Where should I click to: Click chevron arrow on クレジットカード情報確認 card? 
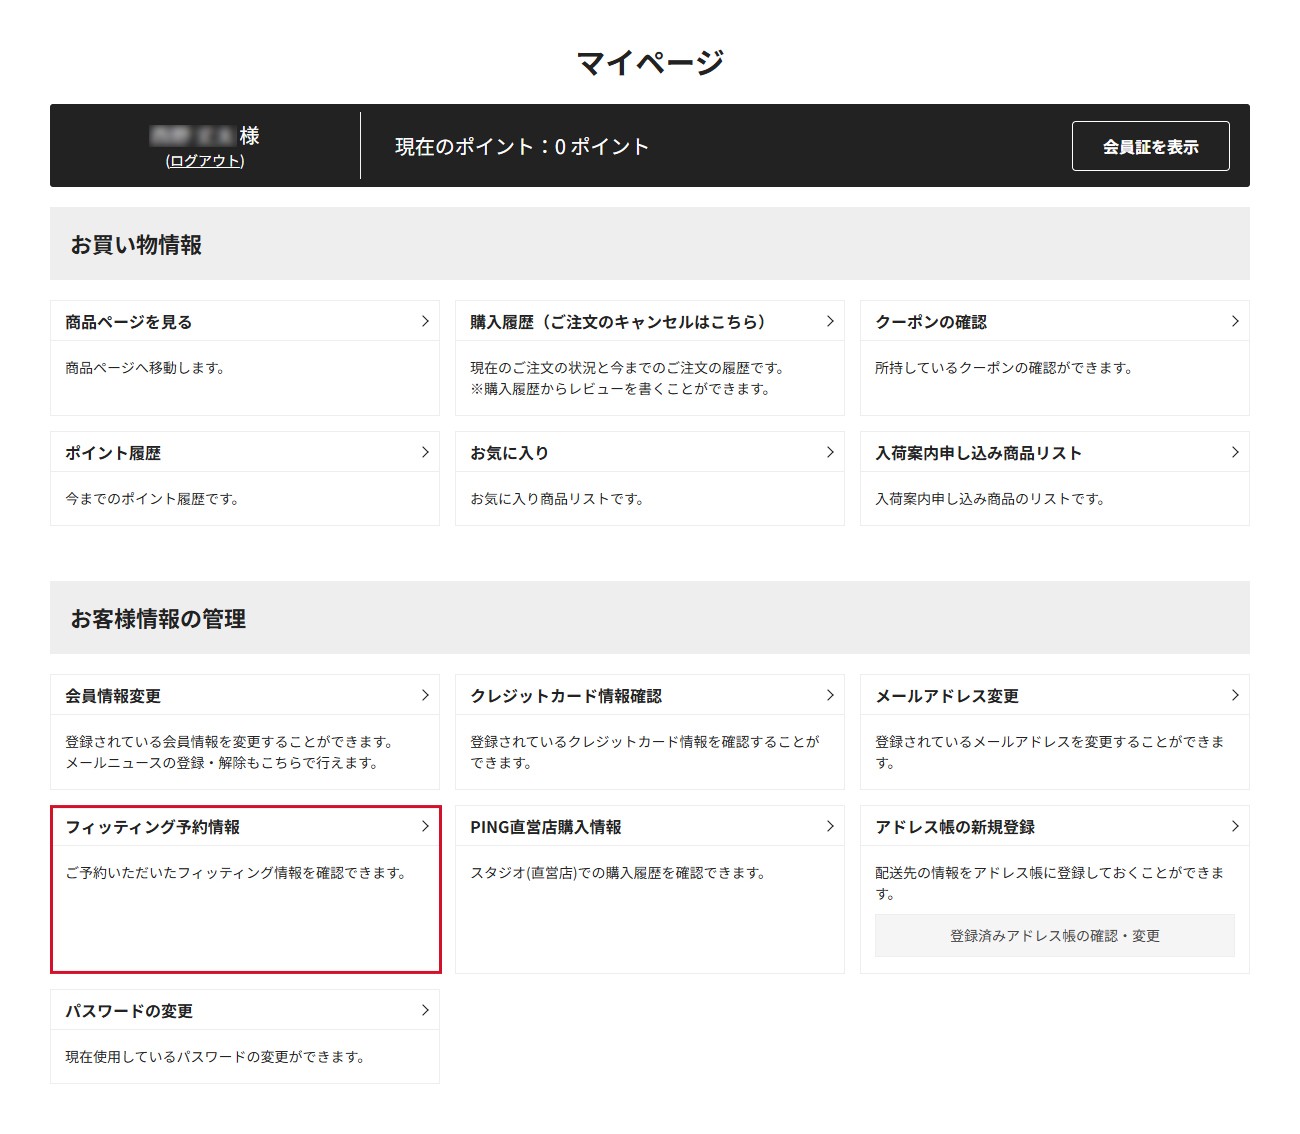coord(830,695)
